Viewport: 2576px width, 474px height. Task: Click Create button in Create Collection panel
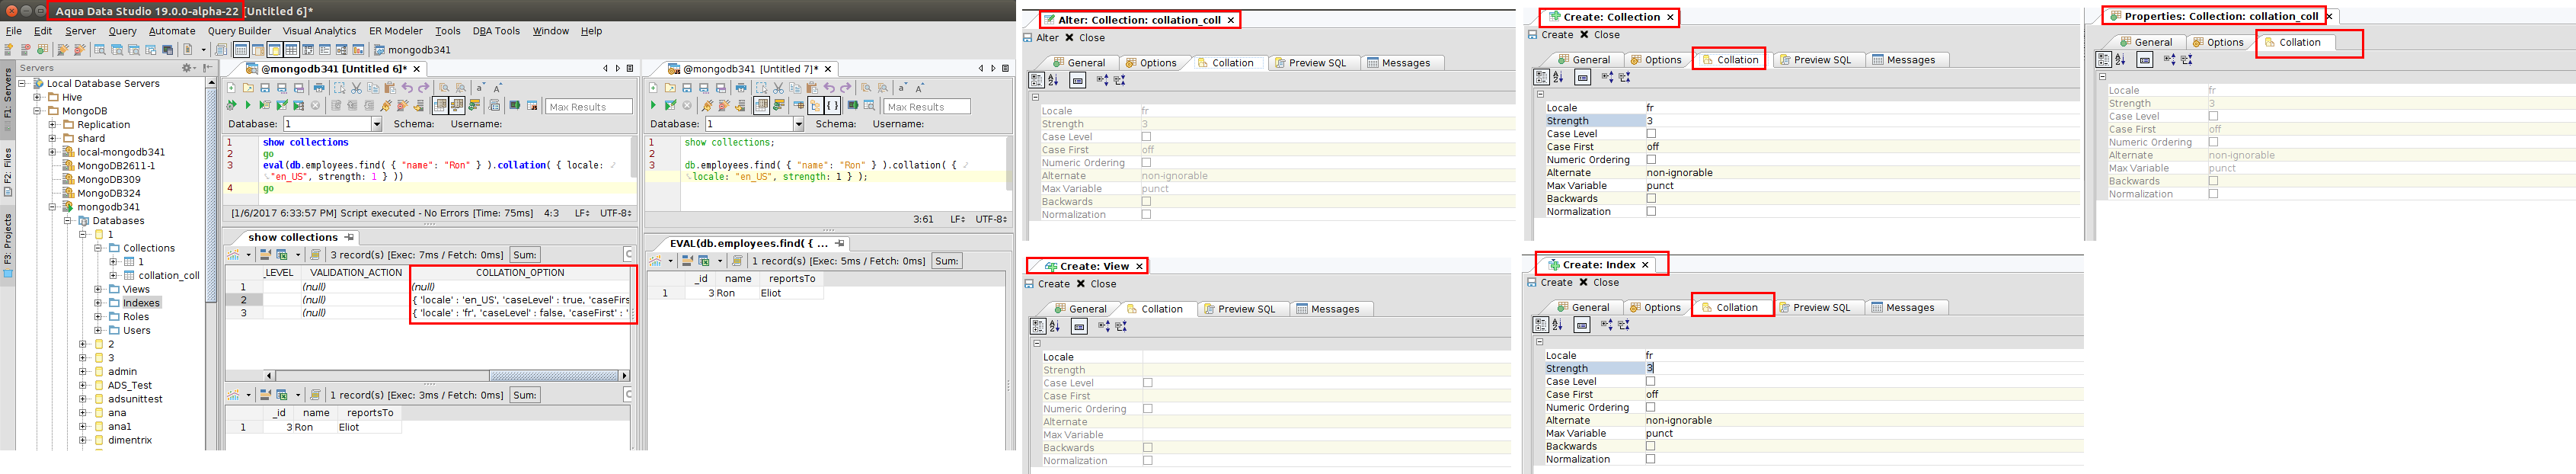(1551, 35)
